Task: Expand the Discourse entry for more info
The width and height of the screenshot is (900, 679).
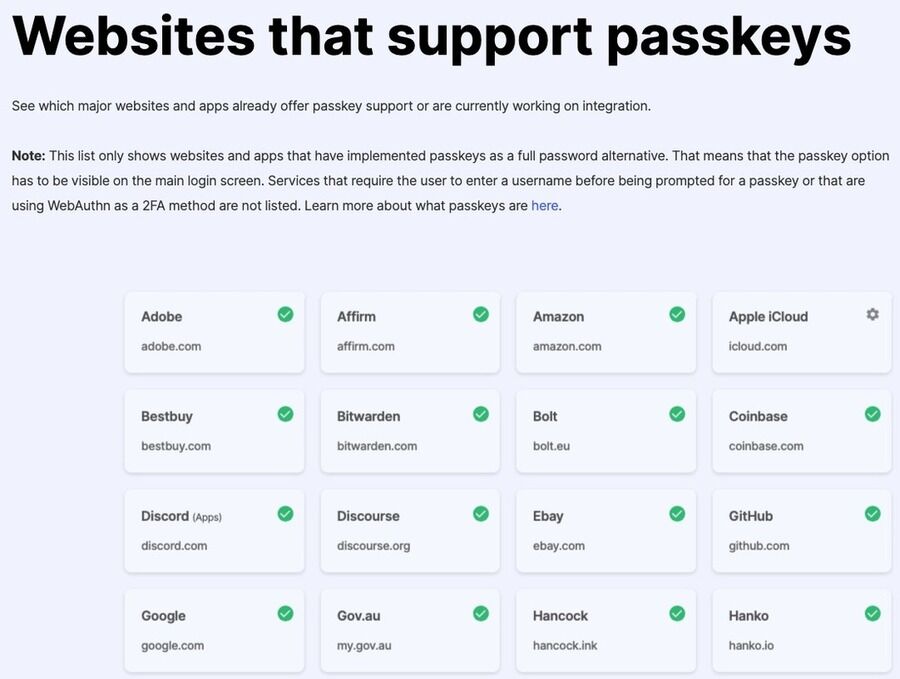Action: [410, 530]
